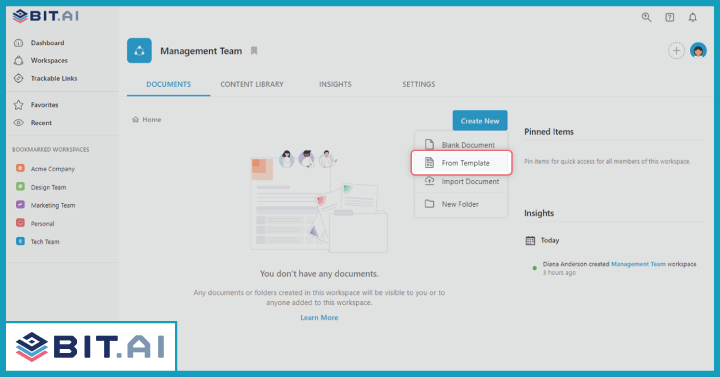The height and width of the screenshot is (377, 720).
Task: Click the Bit.ai logo in sidebar header
Action: coord(45,16)
